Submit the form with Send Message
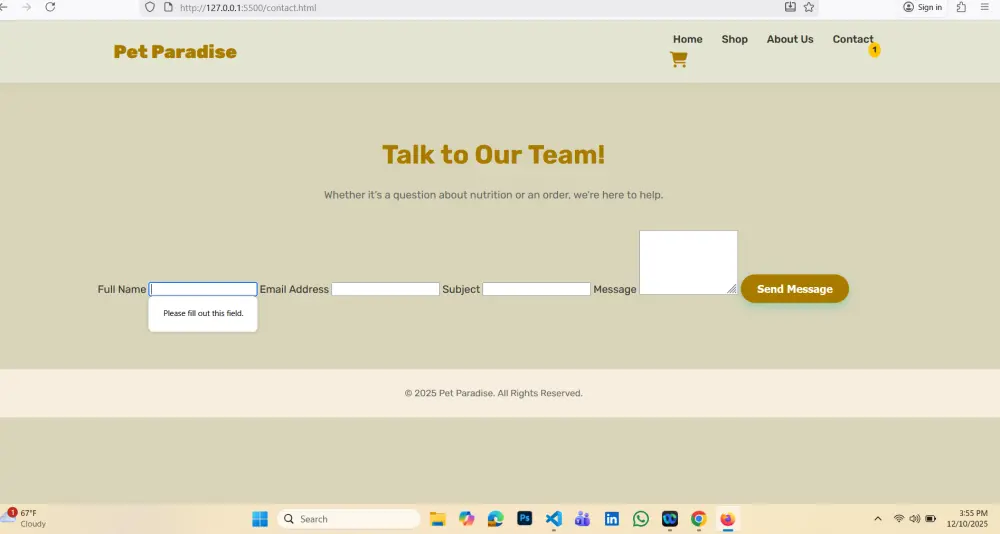This screenshot has width=1000, height=534. 795,289
